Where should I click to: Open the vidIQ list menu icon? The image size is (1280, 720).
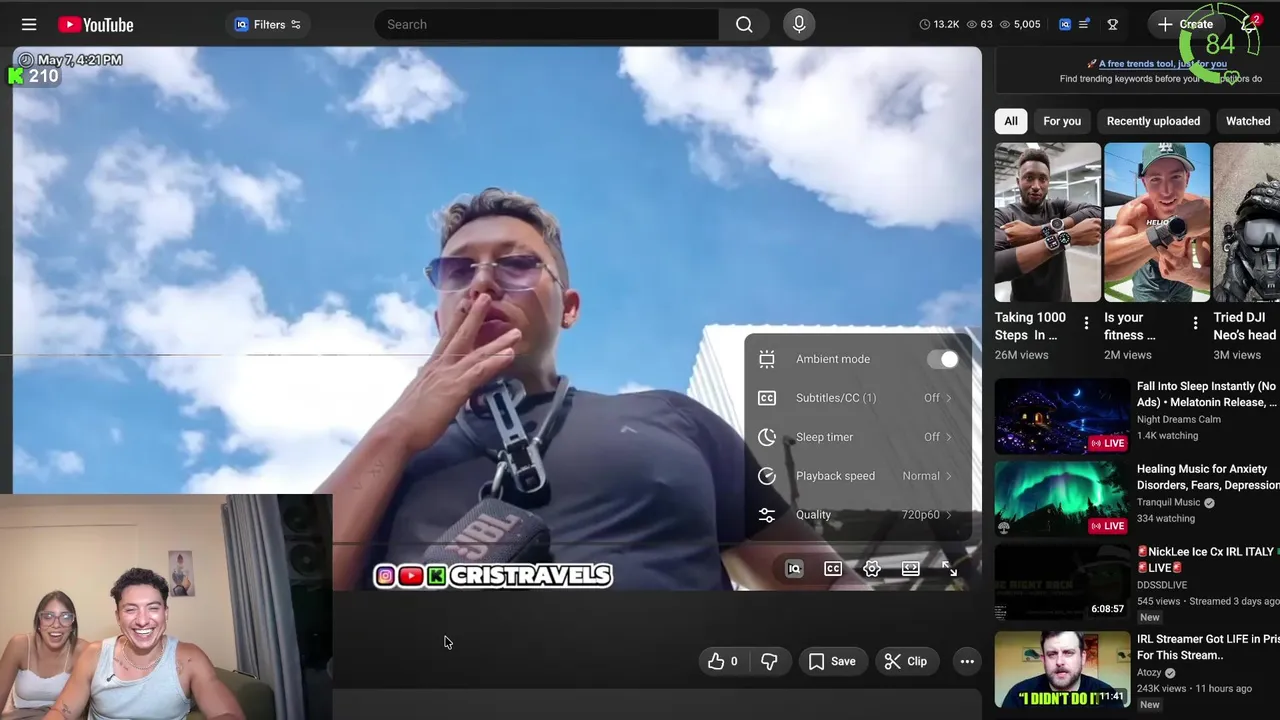[1084, 24]
